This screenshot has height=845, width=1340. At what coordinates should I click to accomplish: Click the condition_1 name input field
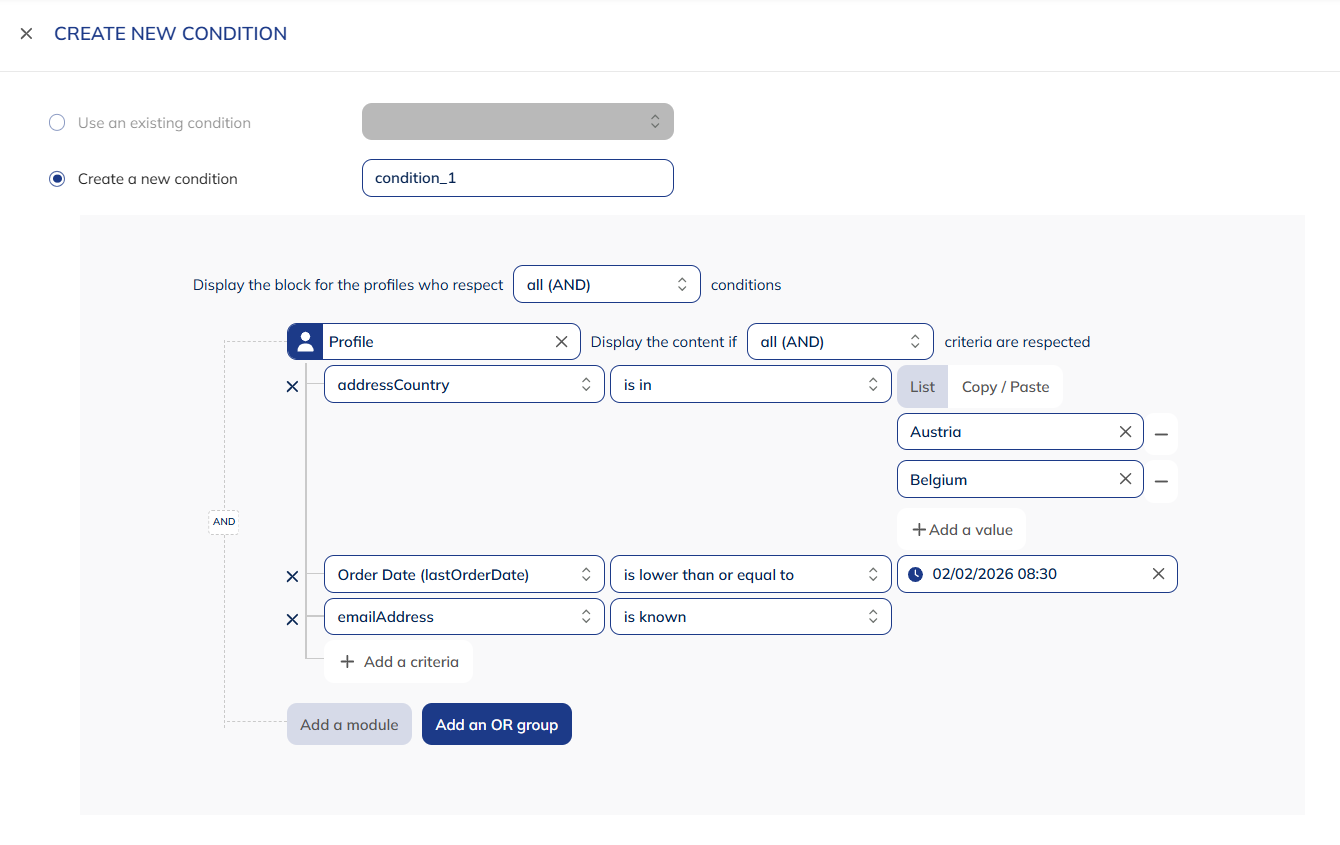[x=517, y=178]
